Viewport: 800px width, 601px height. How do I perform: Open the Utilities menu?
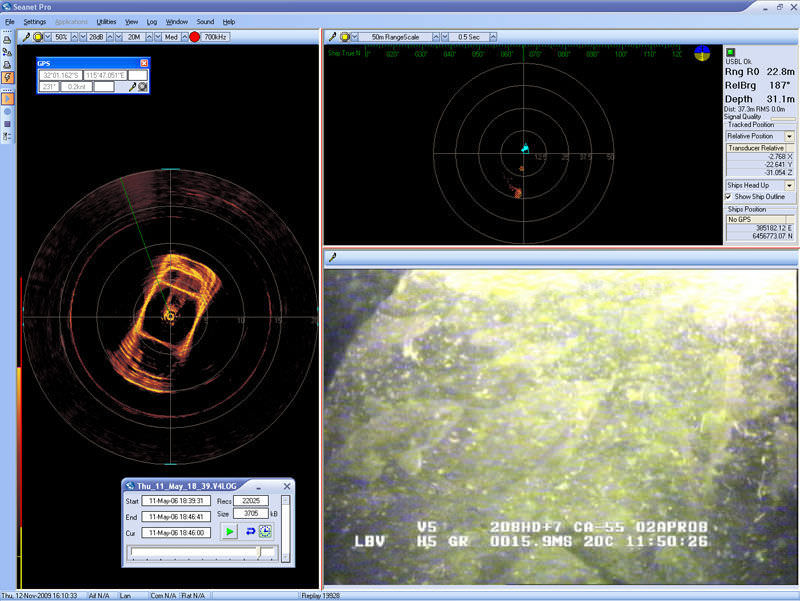coord(106,22)
